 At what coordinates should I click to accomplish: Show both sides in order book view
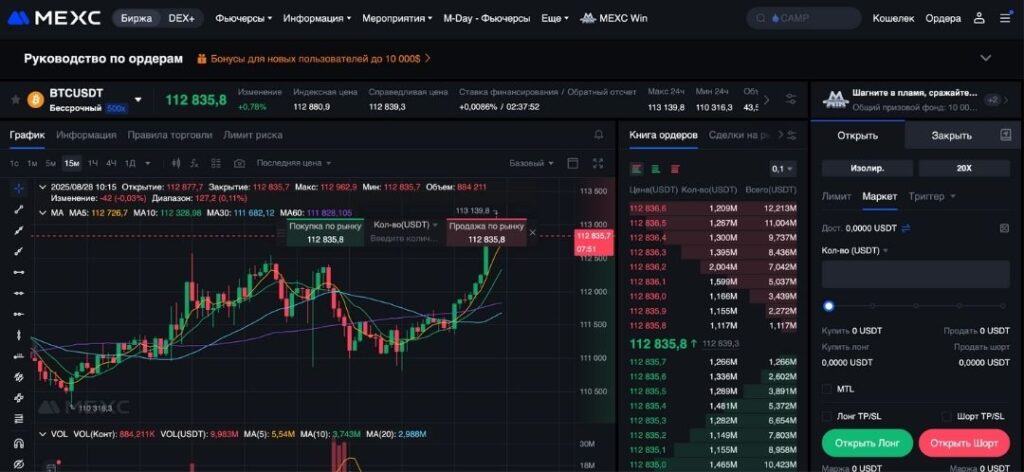point(637,168)
